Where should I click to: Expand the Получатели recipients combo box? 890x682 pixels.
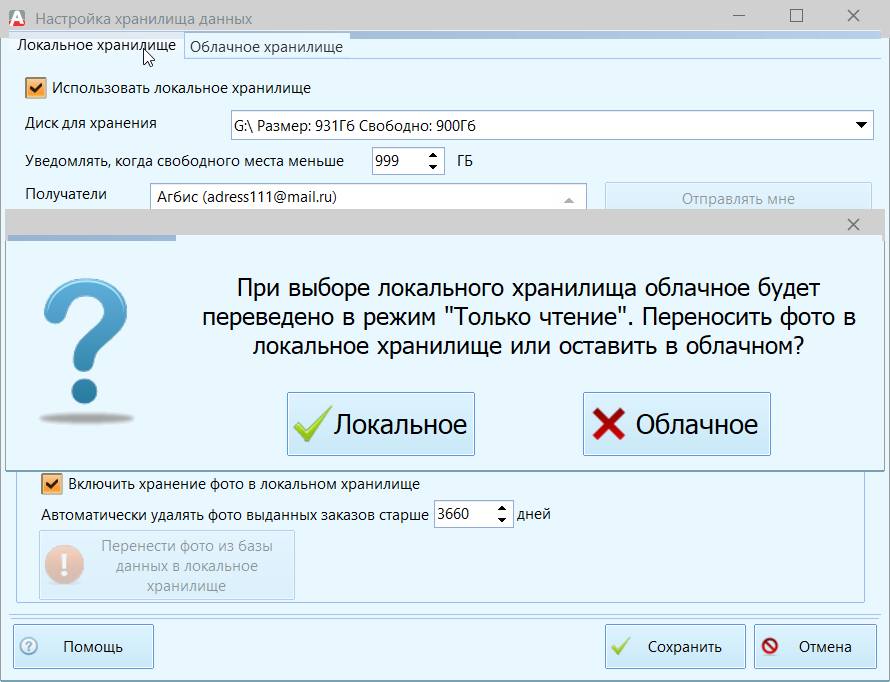pyautogui.click(x=569, y=199)
